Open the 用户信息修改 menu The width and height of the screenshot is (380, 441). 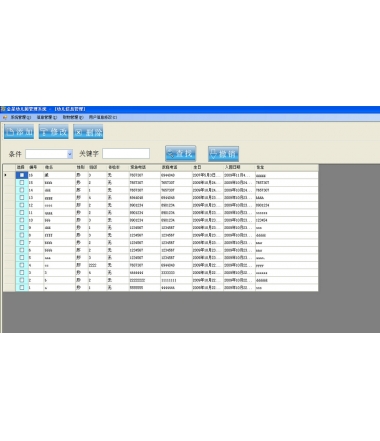103,117
